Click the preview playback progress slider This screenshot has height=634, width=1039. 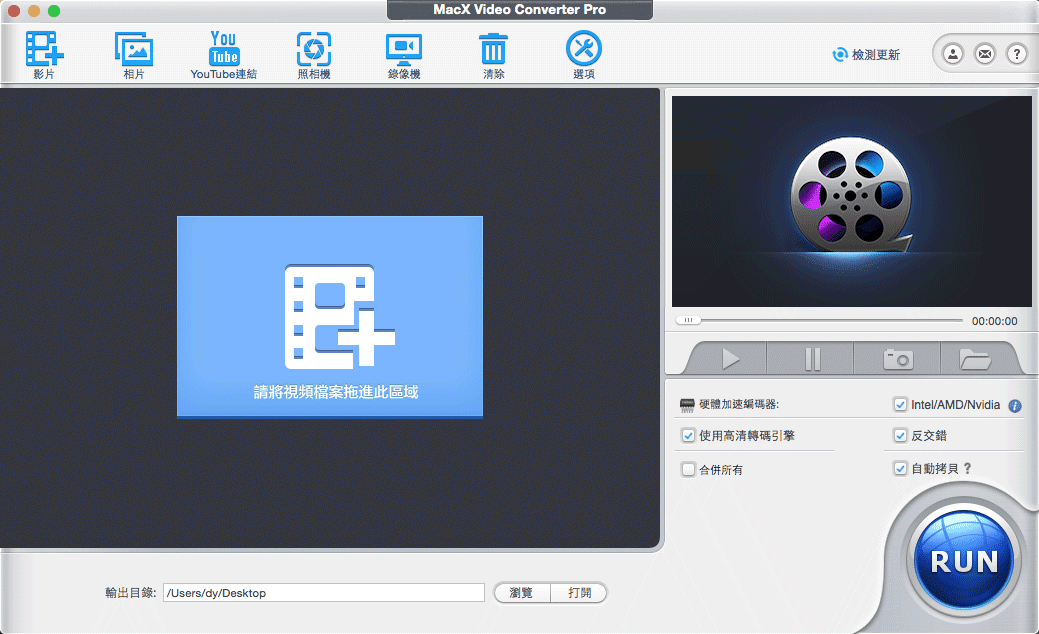point(819,320)
